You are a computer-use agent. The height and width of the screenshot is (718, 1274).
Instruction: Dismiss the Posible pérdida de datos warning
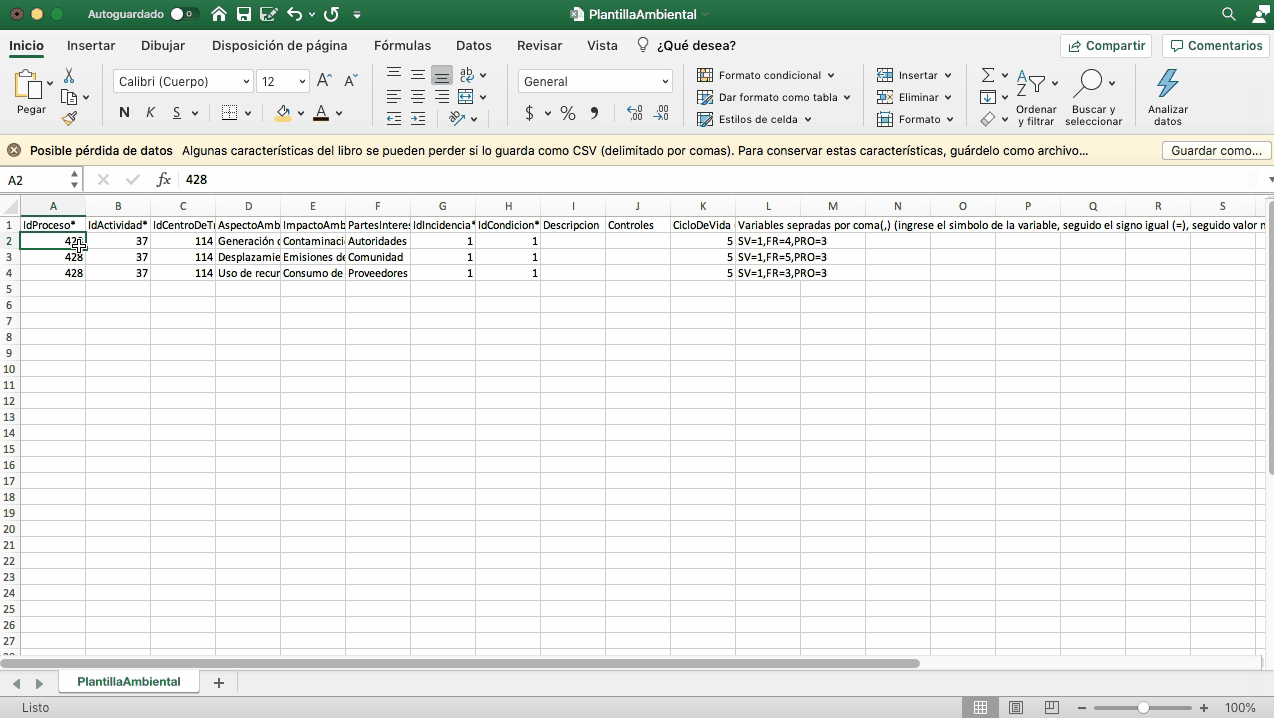tap(14, 150)
